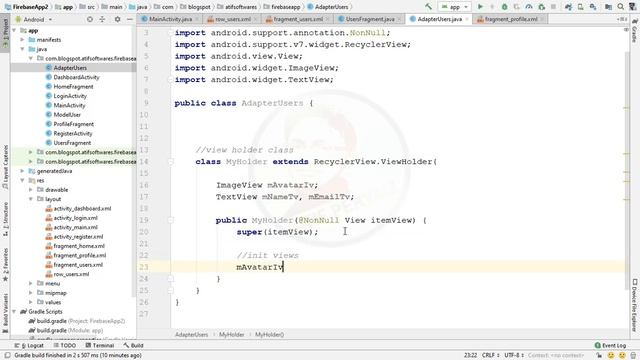This screenshot has width=640, height=360.
Task: Hide the Project panel with minus icon
Action: coord(129,19)
